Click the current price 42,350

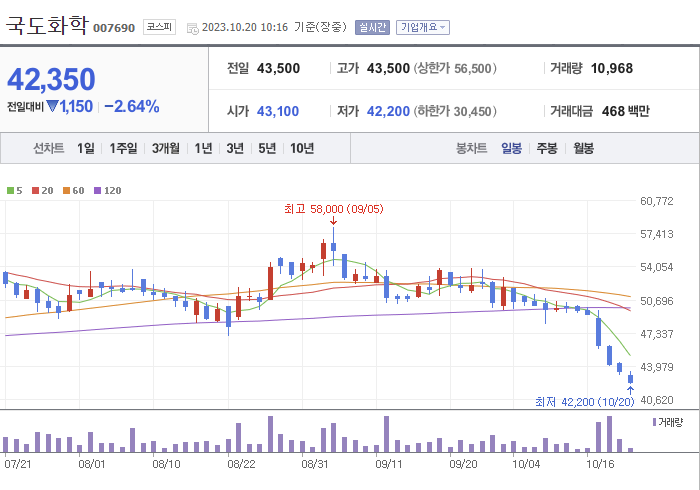coord(51,79)
